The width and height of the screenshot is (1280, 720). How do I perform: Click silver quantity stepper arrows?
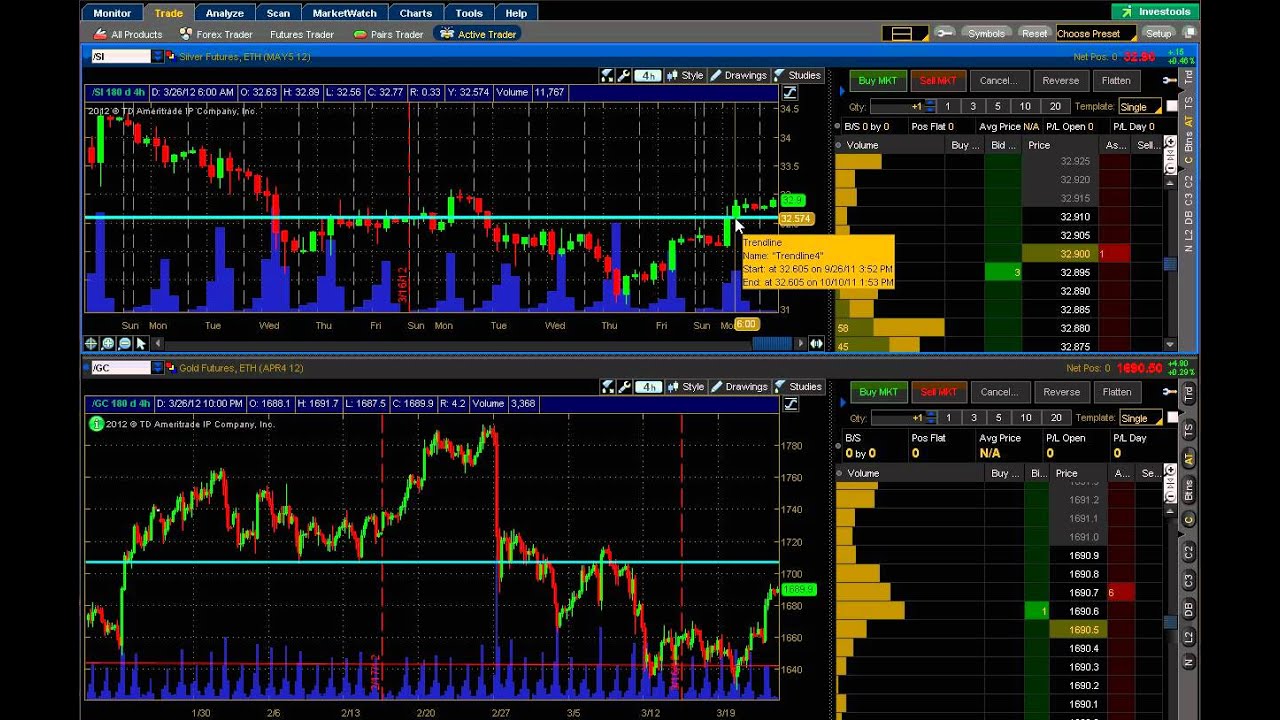coord(931,106)
